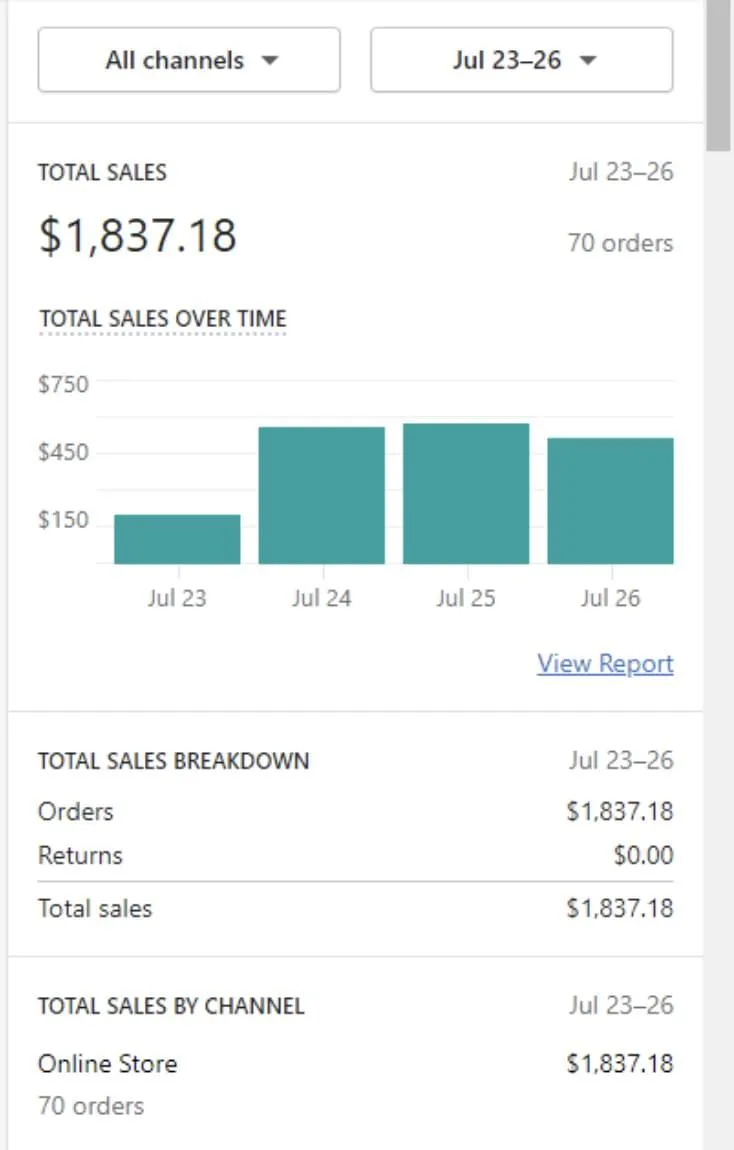Click the $750 y-axis label
This screenshot has height=1150, width=734.
pyautogui.click(x=63, y=384)
